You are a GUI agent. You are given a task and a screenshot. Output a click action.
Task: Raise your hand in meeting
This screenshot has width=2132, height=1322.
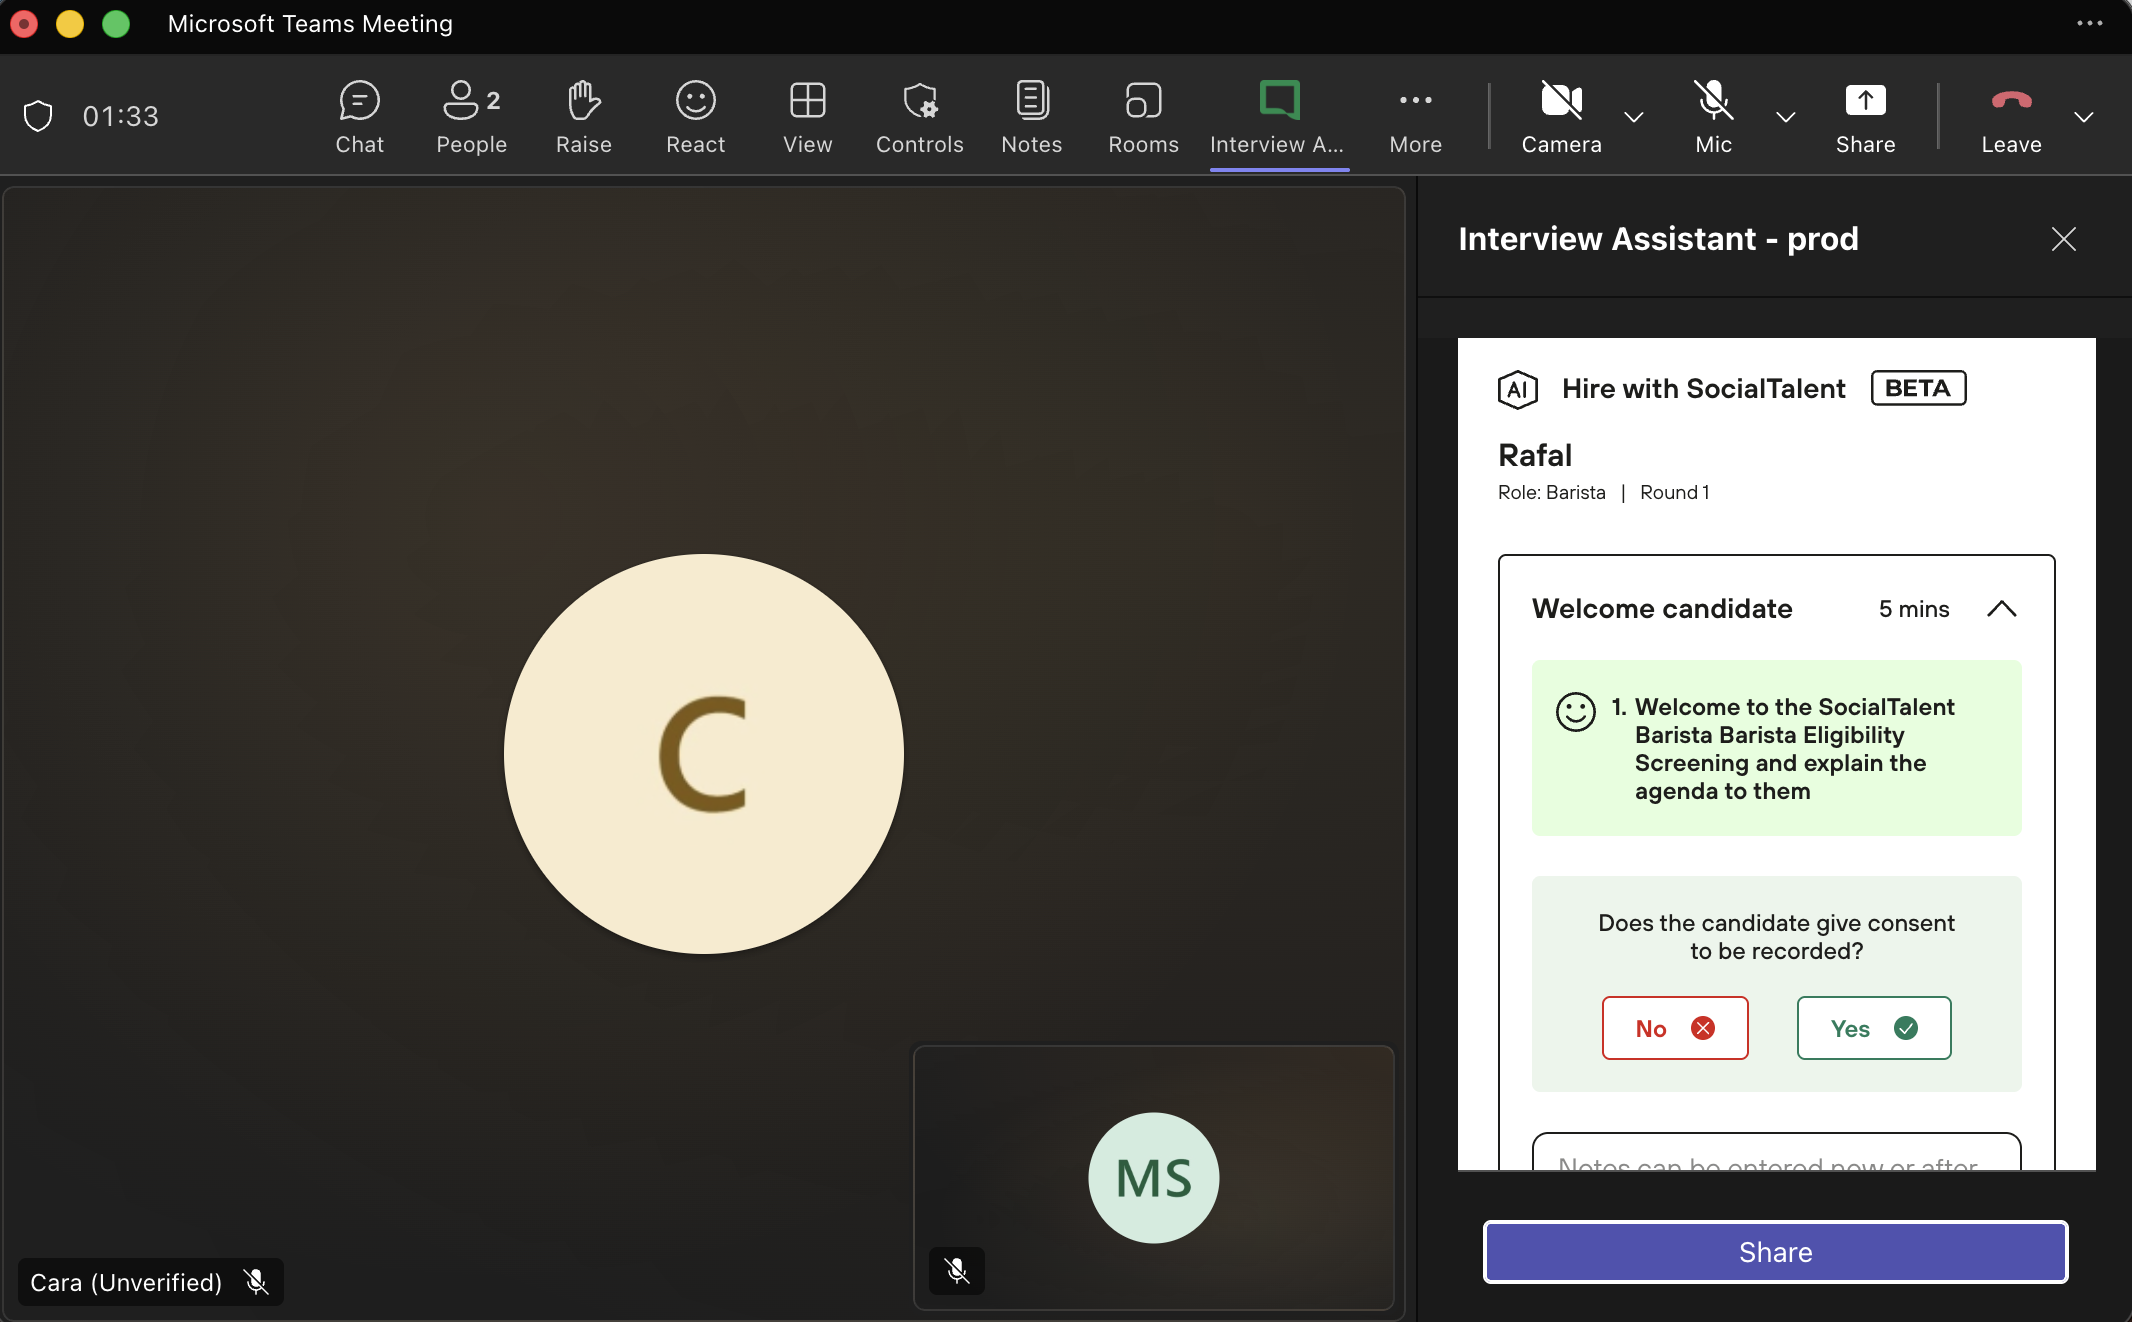point(583,117)
